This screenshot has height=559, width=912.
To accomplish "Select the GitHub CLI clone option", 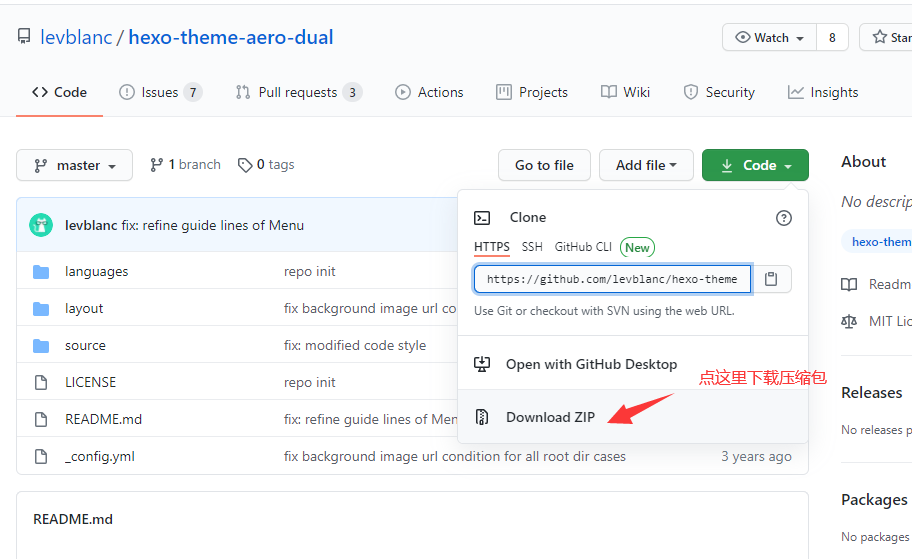I will pyautogui.click(x=583, y=247).
